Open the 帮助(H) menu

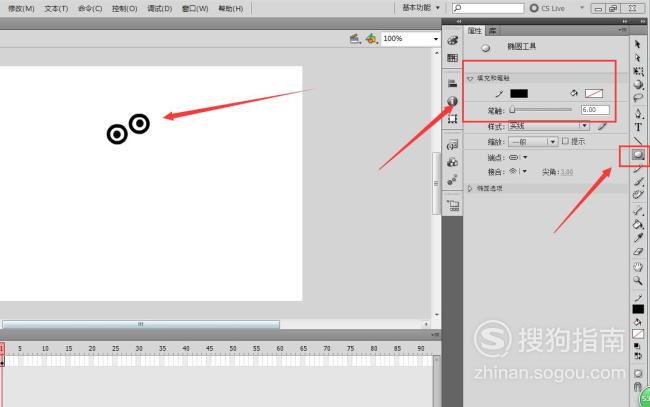230,8
